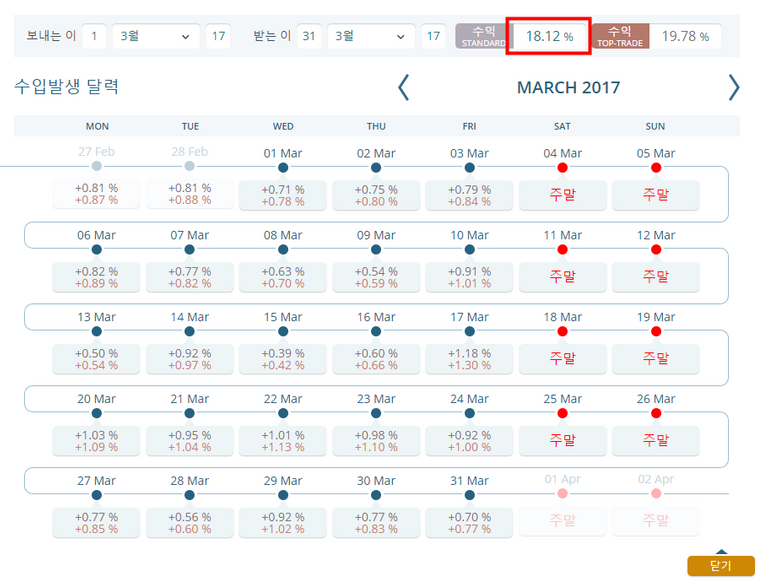Screen dimensions: 768x582
Task: Select the STANDARD profit label
Action: [481, 37]
